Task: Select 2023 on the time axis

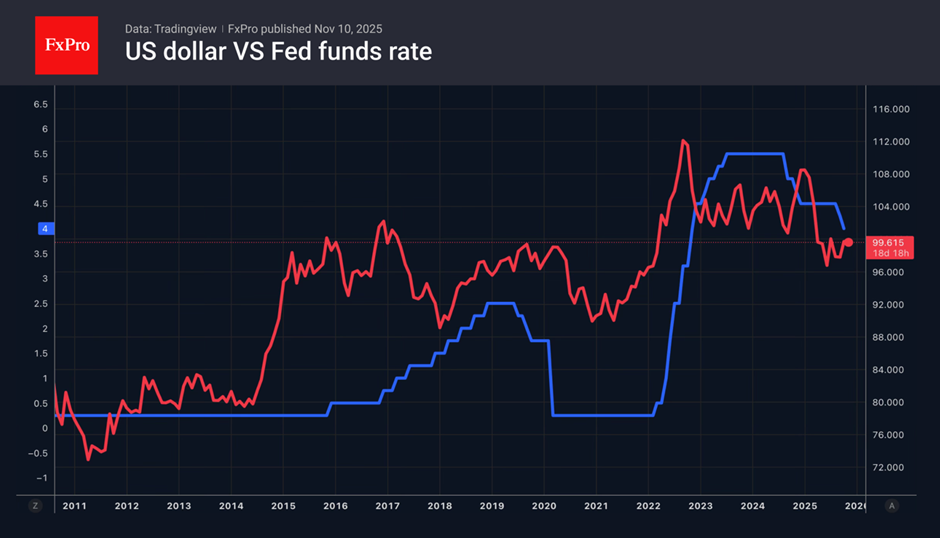Action: pos(700,506)
